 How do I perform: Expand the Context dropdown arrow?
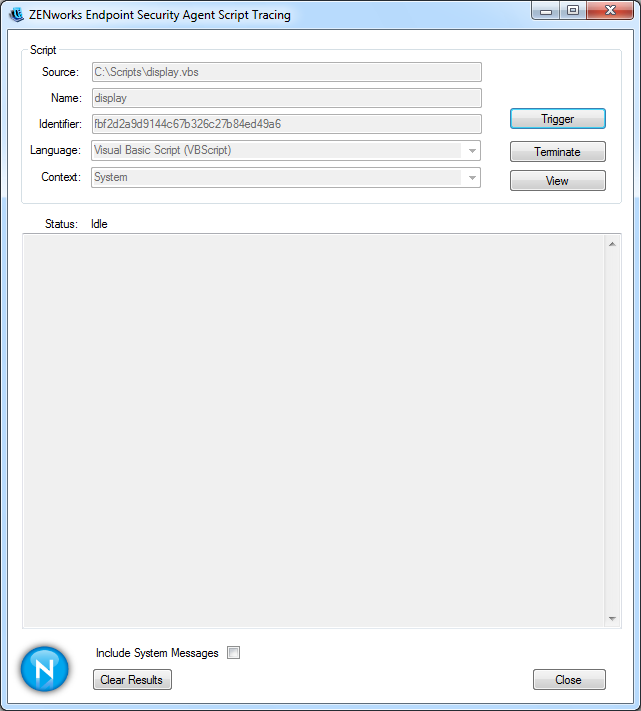[x=472, y=177]
